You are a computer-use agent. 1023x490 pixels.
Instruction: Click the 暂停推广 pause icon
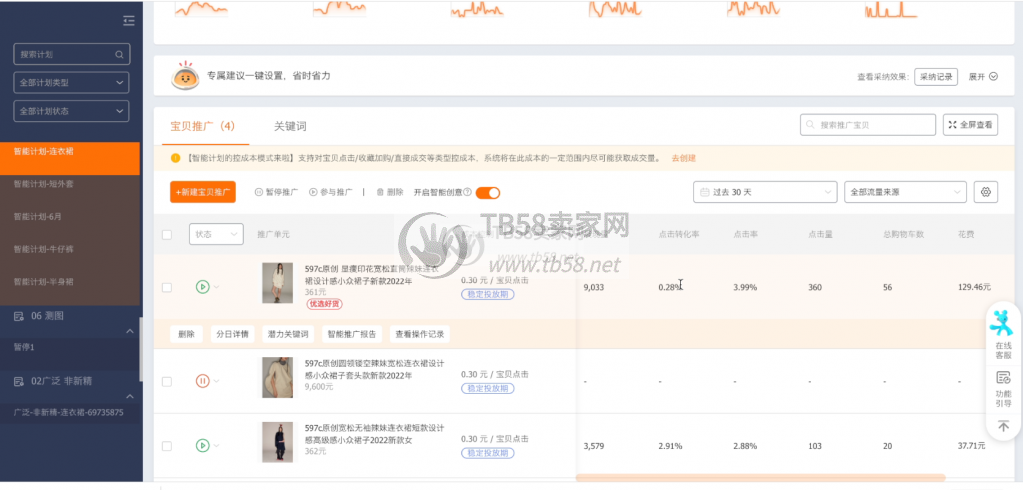(258, 192)
